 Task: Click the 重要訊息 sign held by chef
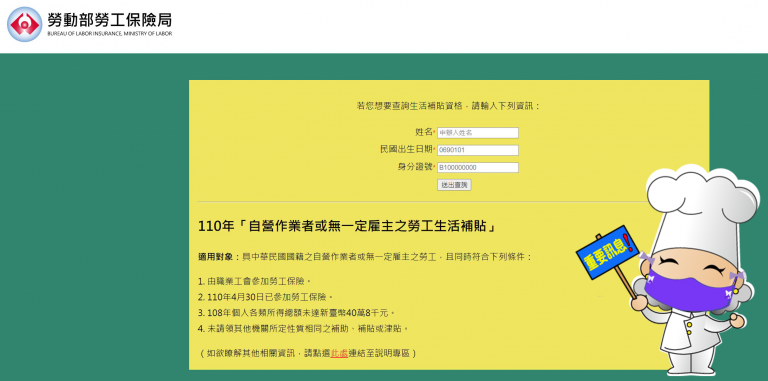(x=607, y=252)
